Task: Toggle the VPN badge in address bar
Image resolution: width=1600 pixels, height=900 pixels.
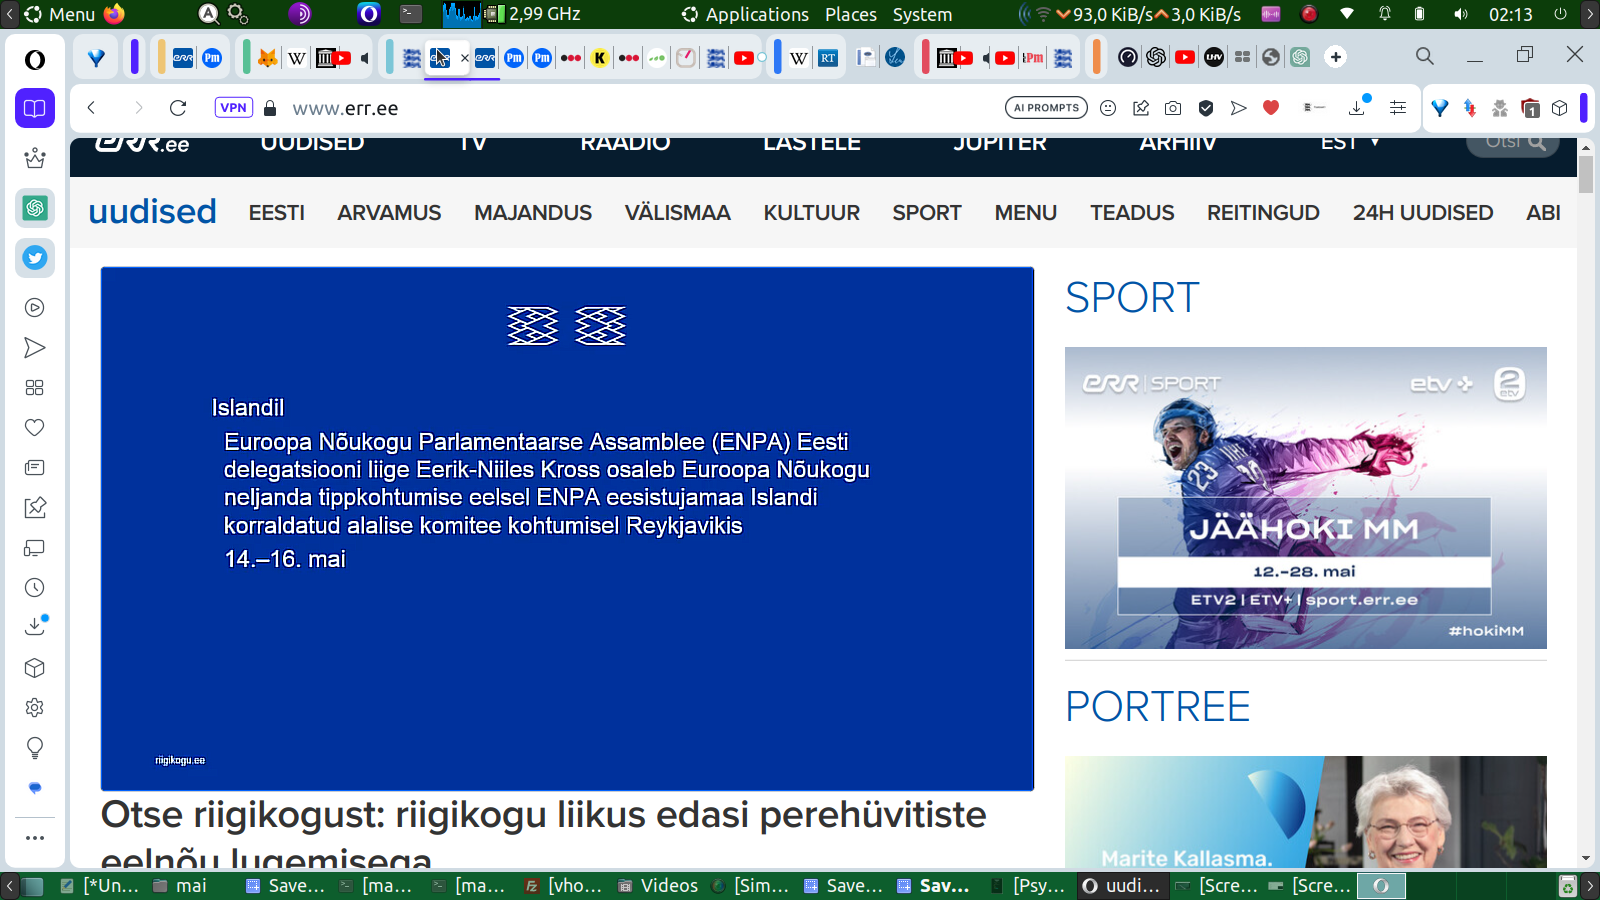Action: tap(233, 108)
